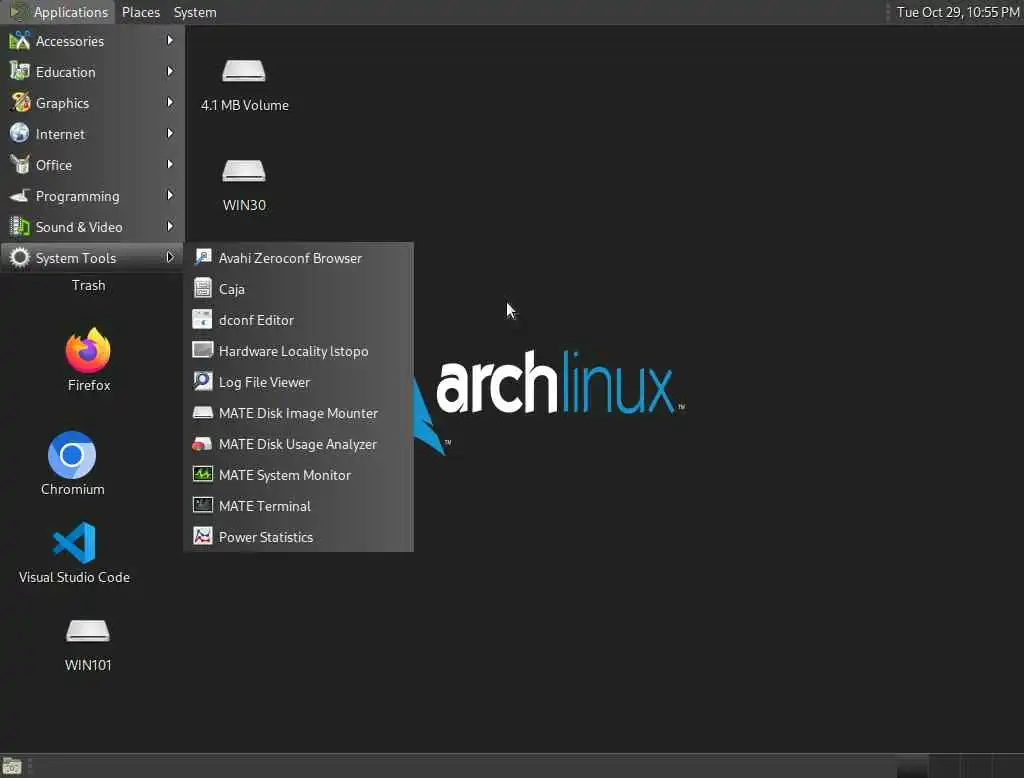Choose the Power Statistics menu entry text
This screenshot has height=778, width=1024.
click(266, 537)
